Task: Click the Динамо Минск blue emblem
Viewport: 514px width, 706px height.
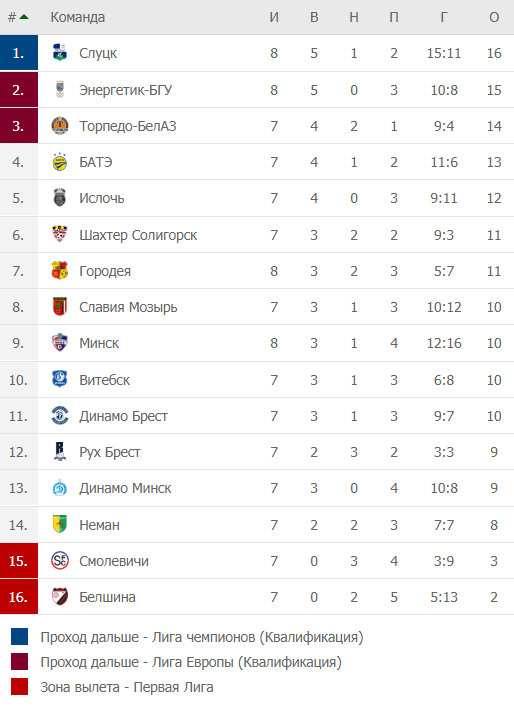Action: tap(59, 488)
